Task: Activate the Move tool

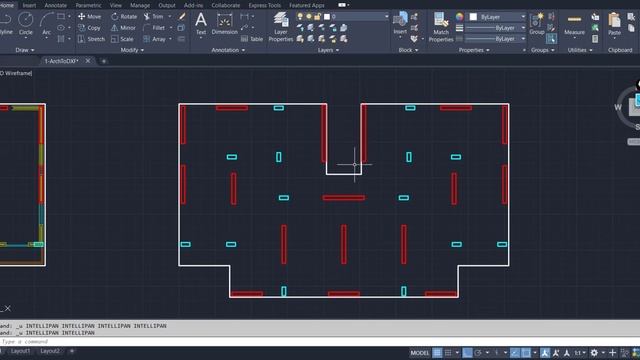Action: point(89,17)
